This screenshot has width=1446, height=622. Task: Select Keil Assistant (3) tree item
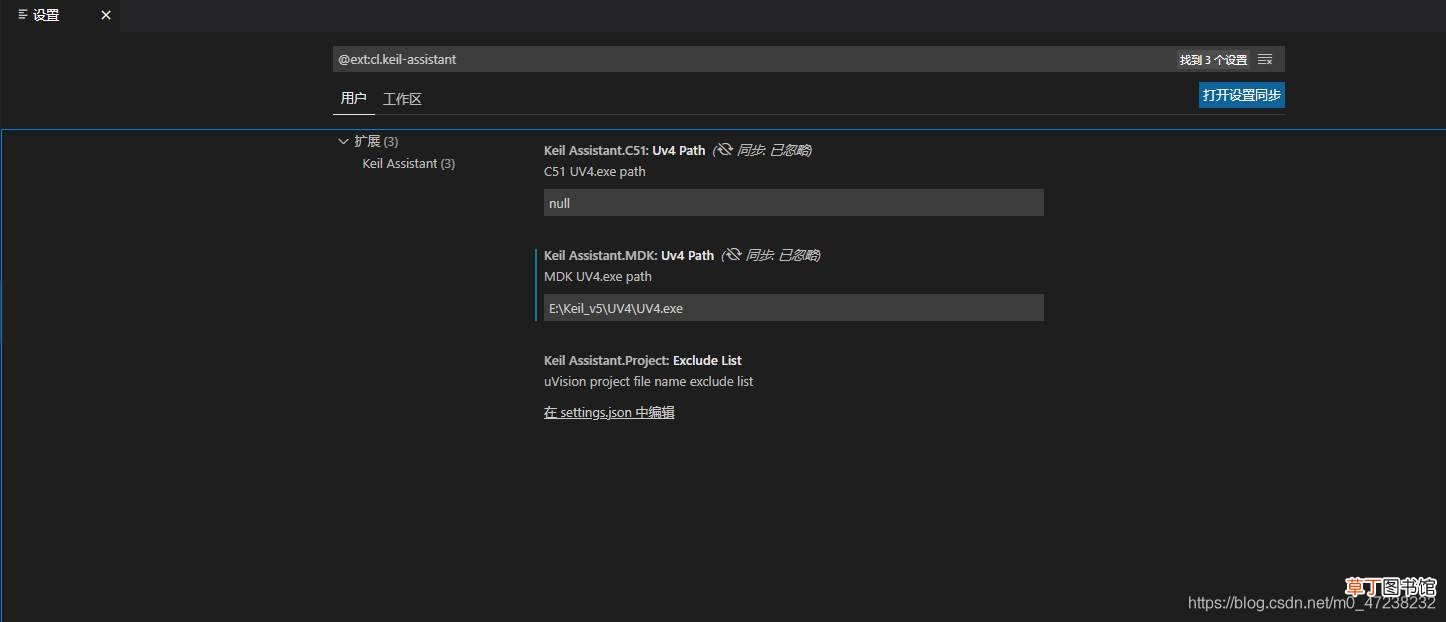pyautogui.click(x=408, y=163)
